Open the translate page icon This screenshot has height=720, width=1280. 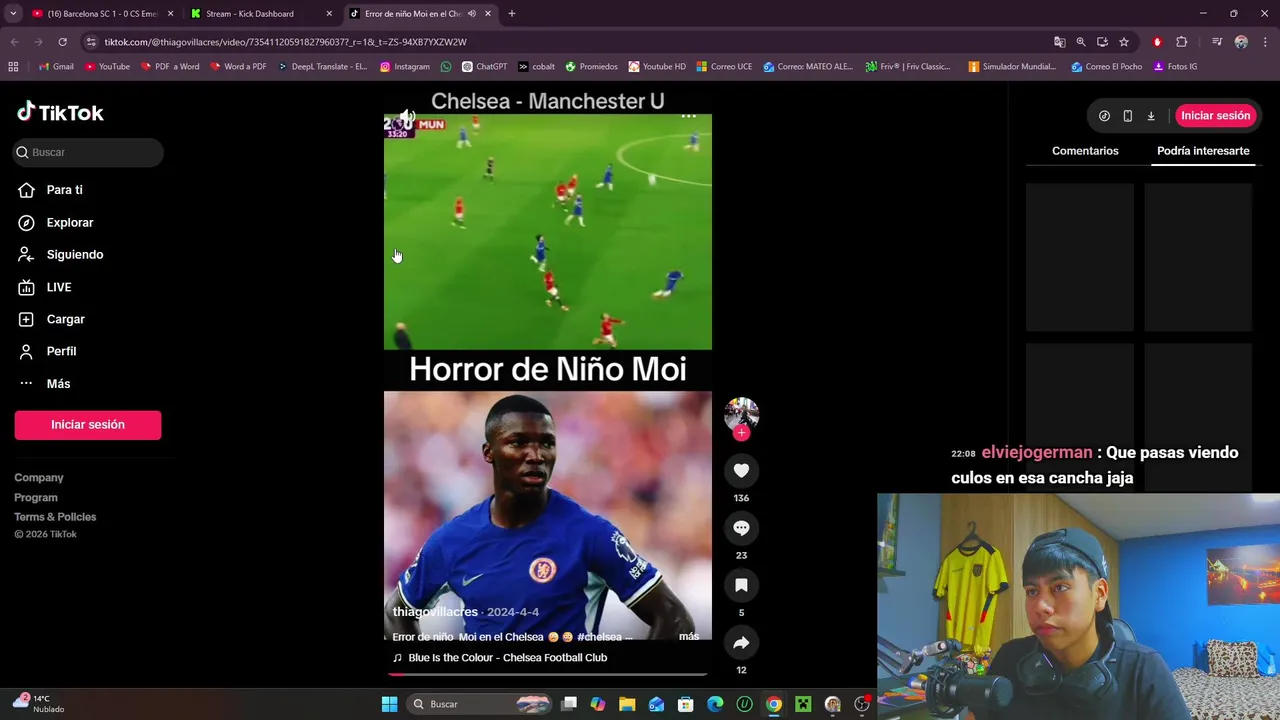(1060, 42)
